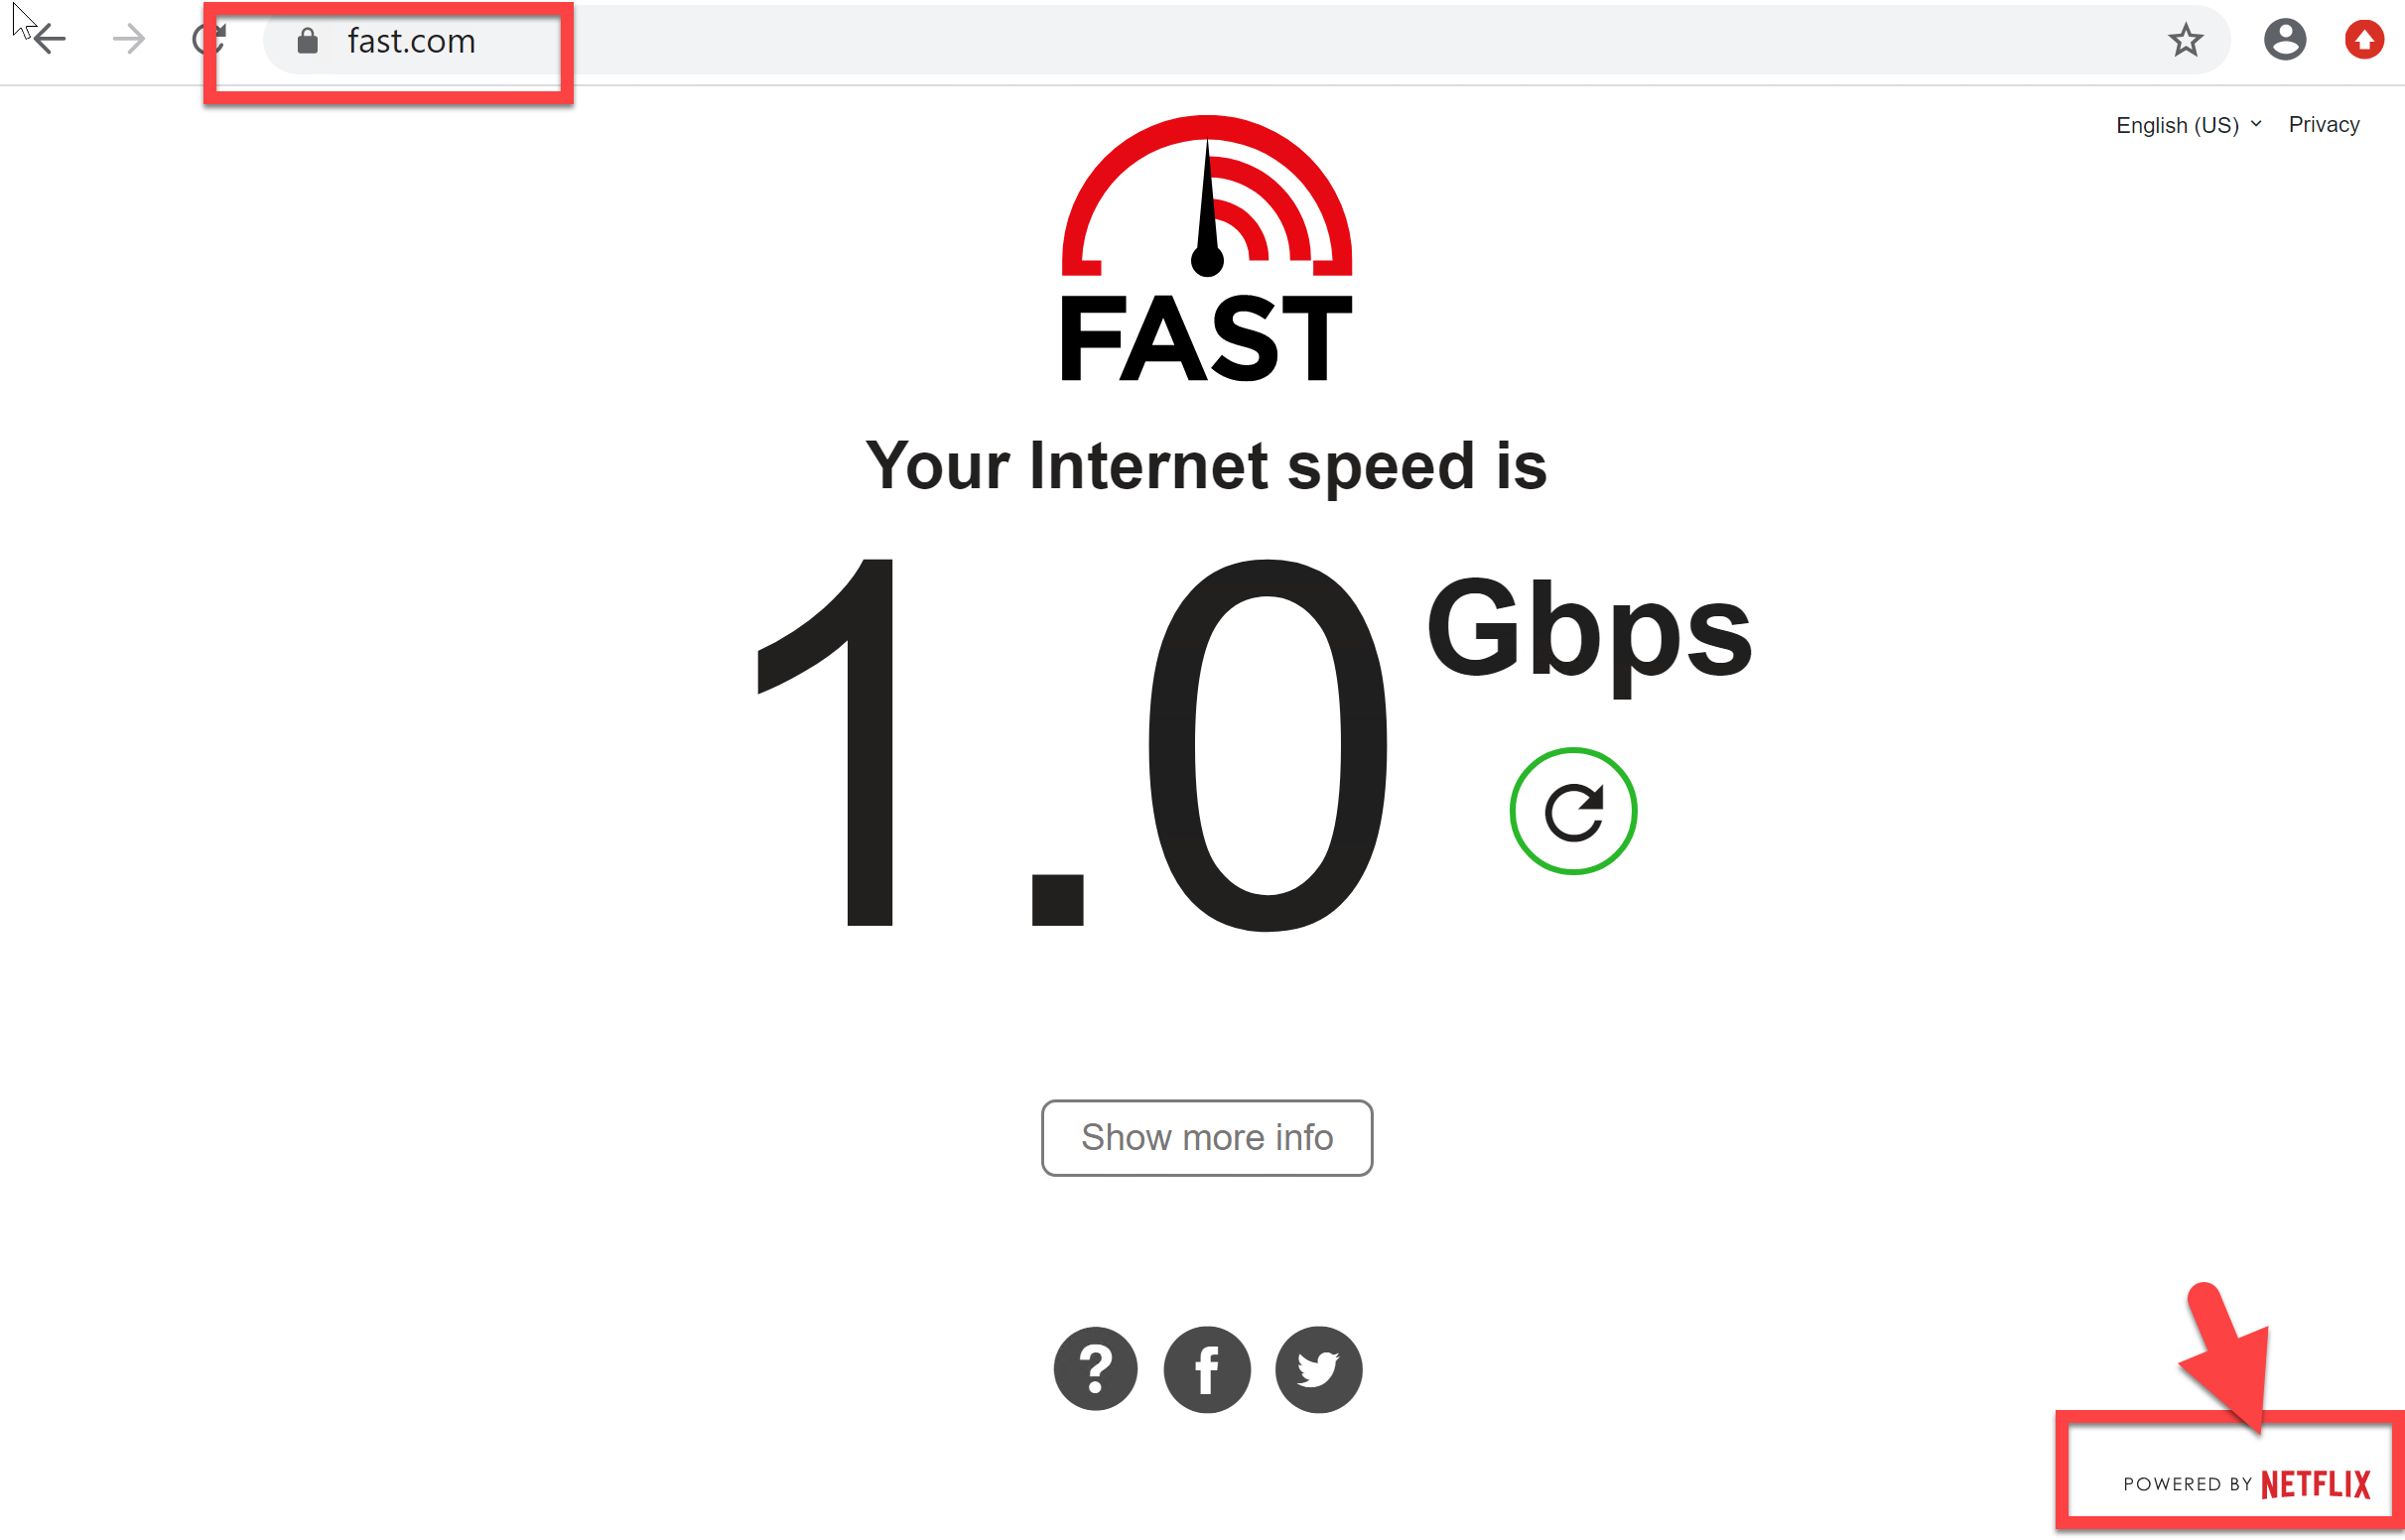Restart the speed test with the green refresh button
2405x1540 pixels.
tap(1573, 811)
